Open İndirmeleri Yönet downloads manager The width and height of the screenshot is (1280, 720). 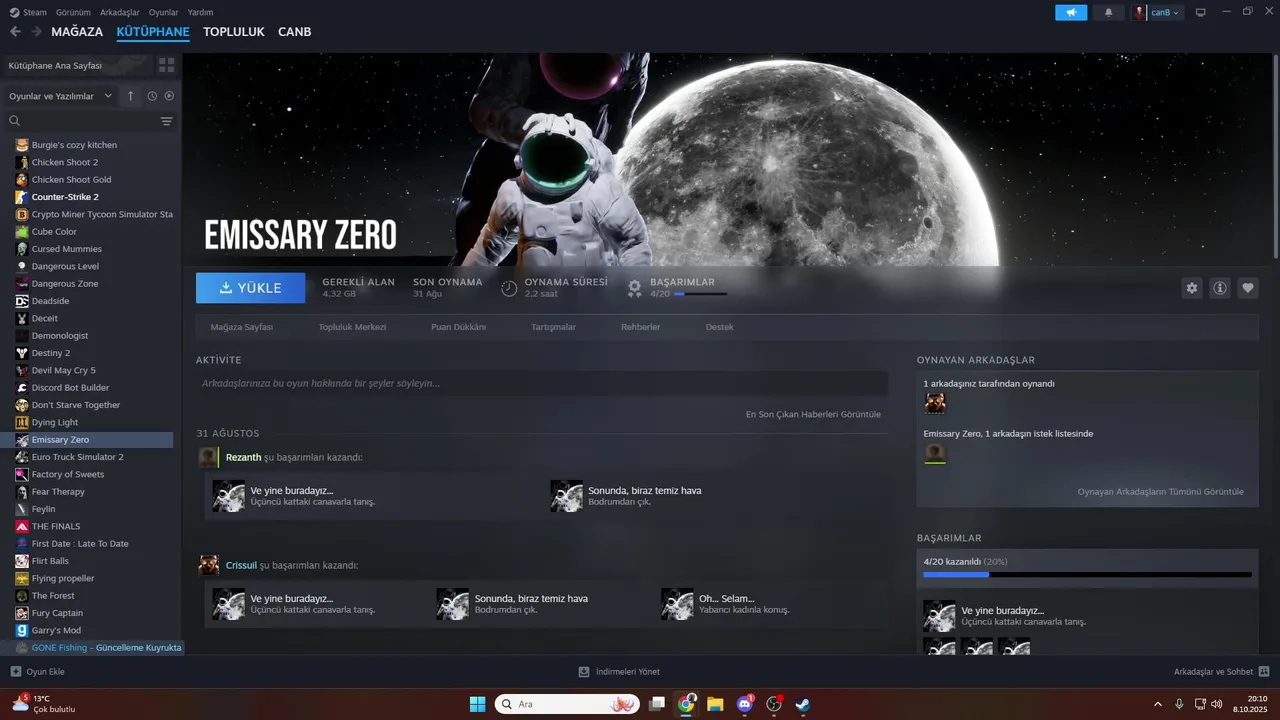pos(619,672)
